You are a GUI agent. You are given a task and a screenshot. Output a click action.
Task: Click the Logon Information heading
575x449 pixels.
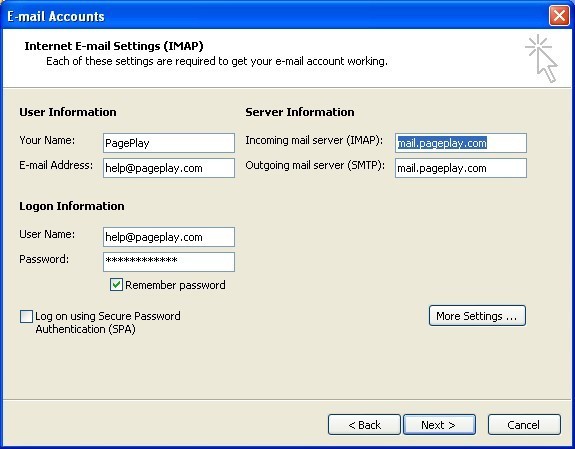click(72, 206)
